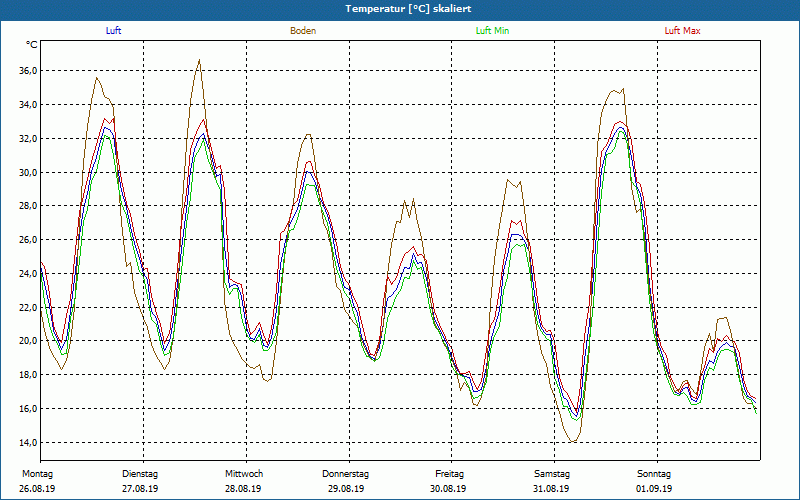Click the 'Freitag' day label
800x500 pixels.
tap(449, 474)
